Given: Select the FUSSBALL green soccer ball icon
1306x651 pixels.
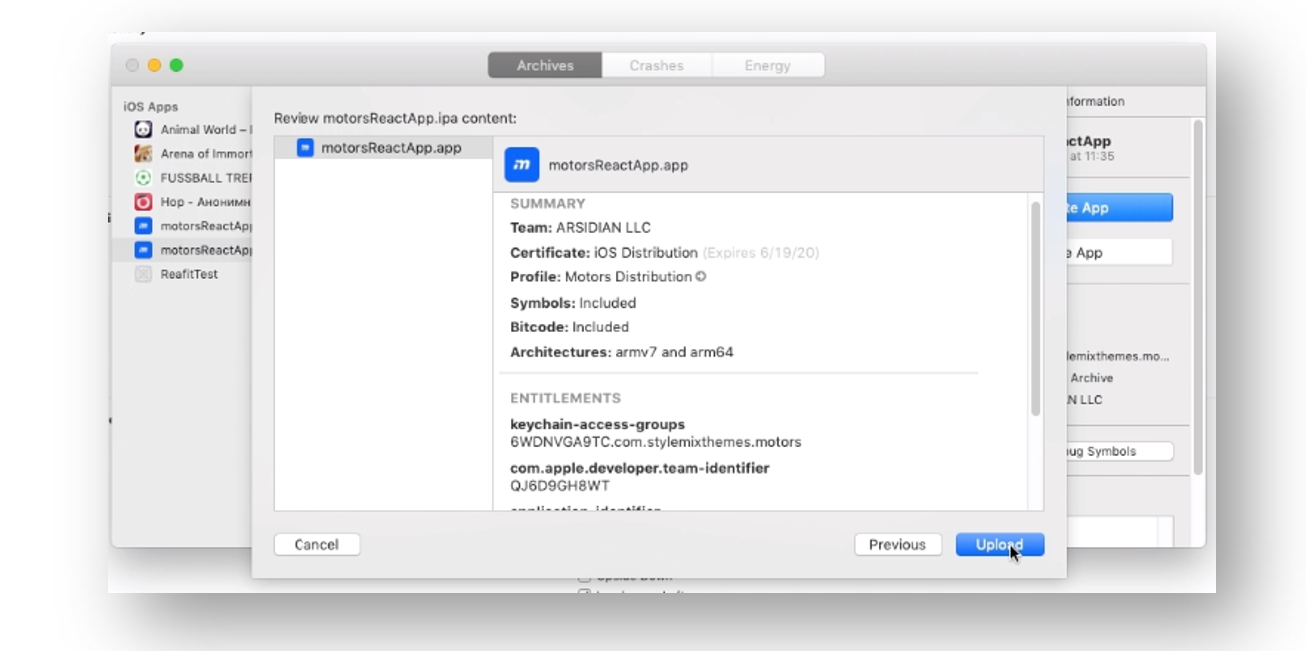Looking at the screenshot, I should point(143,178).
